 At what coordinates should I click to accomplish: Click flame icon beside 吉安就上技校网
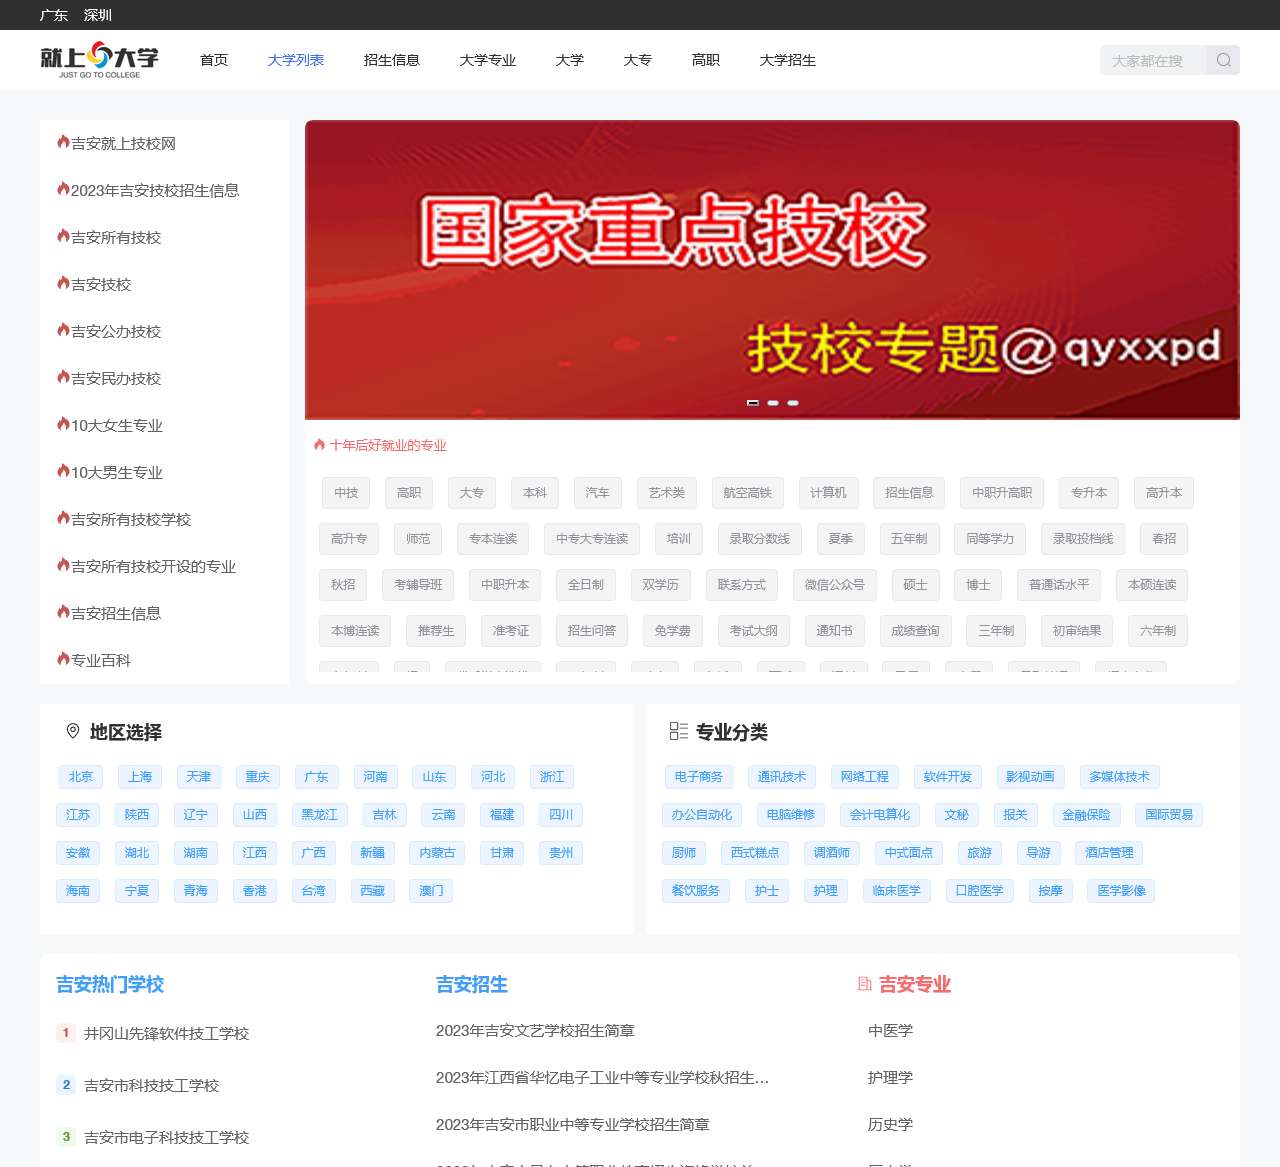[63, 142]
